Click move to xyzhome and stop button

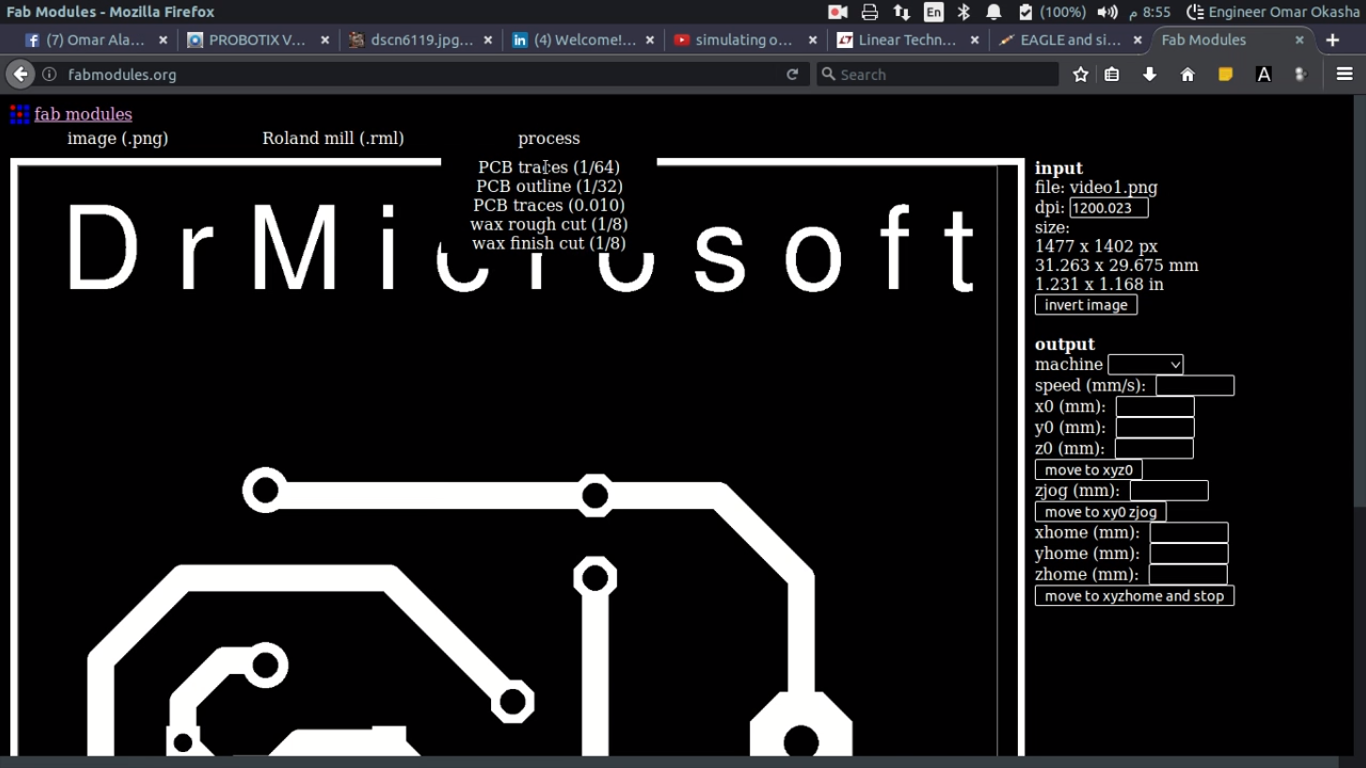[1135, 596]
